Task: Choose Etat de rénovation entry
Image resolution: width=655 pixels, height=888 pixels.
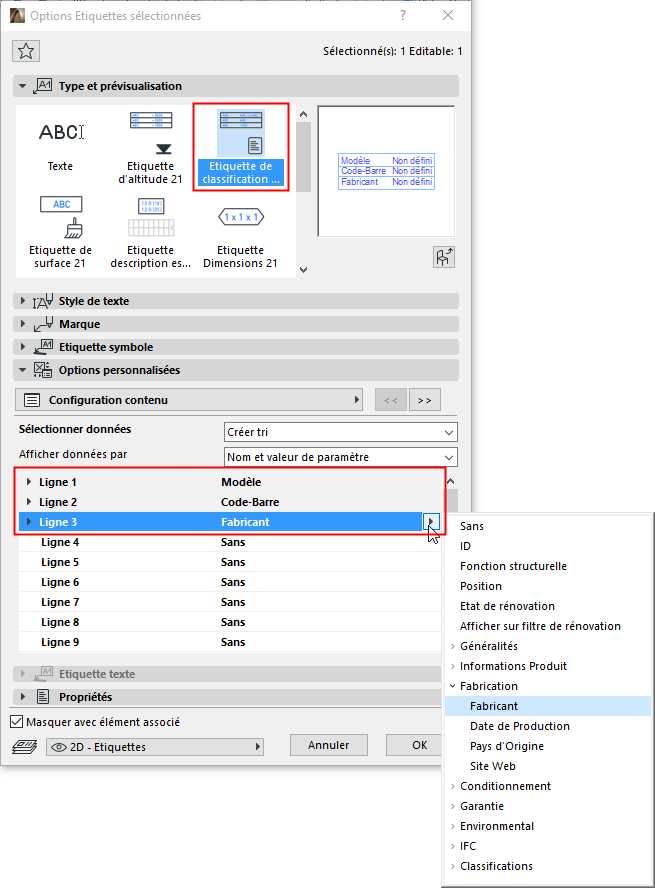Action: coord(507,606)
